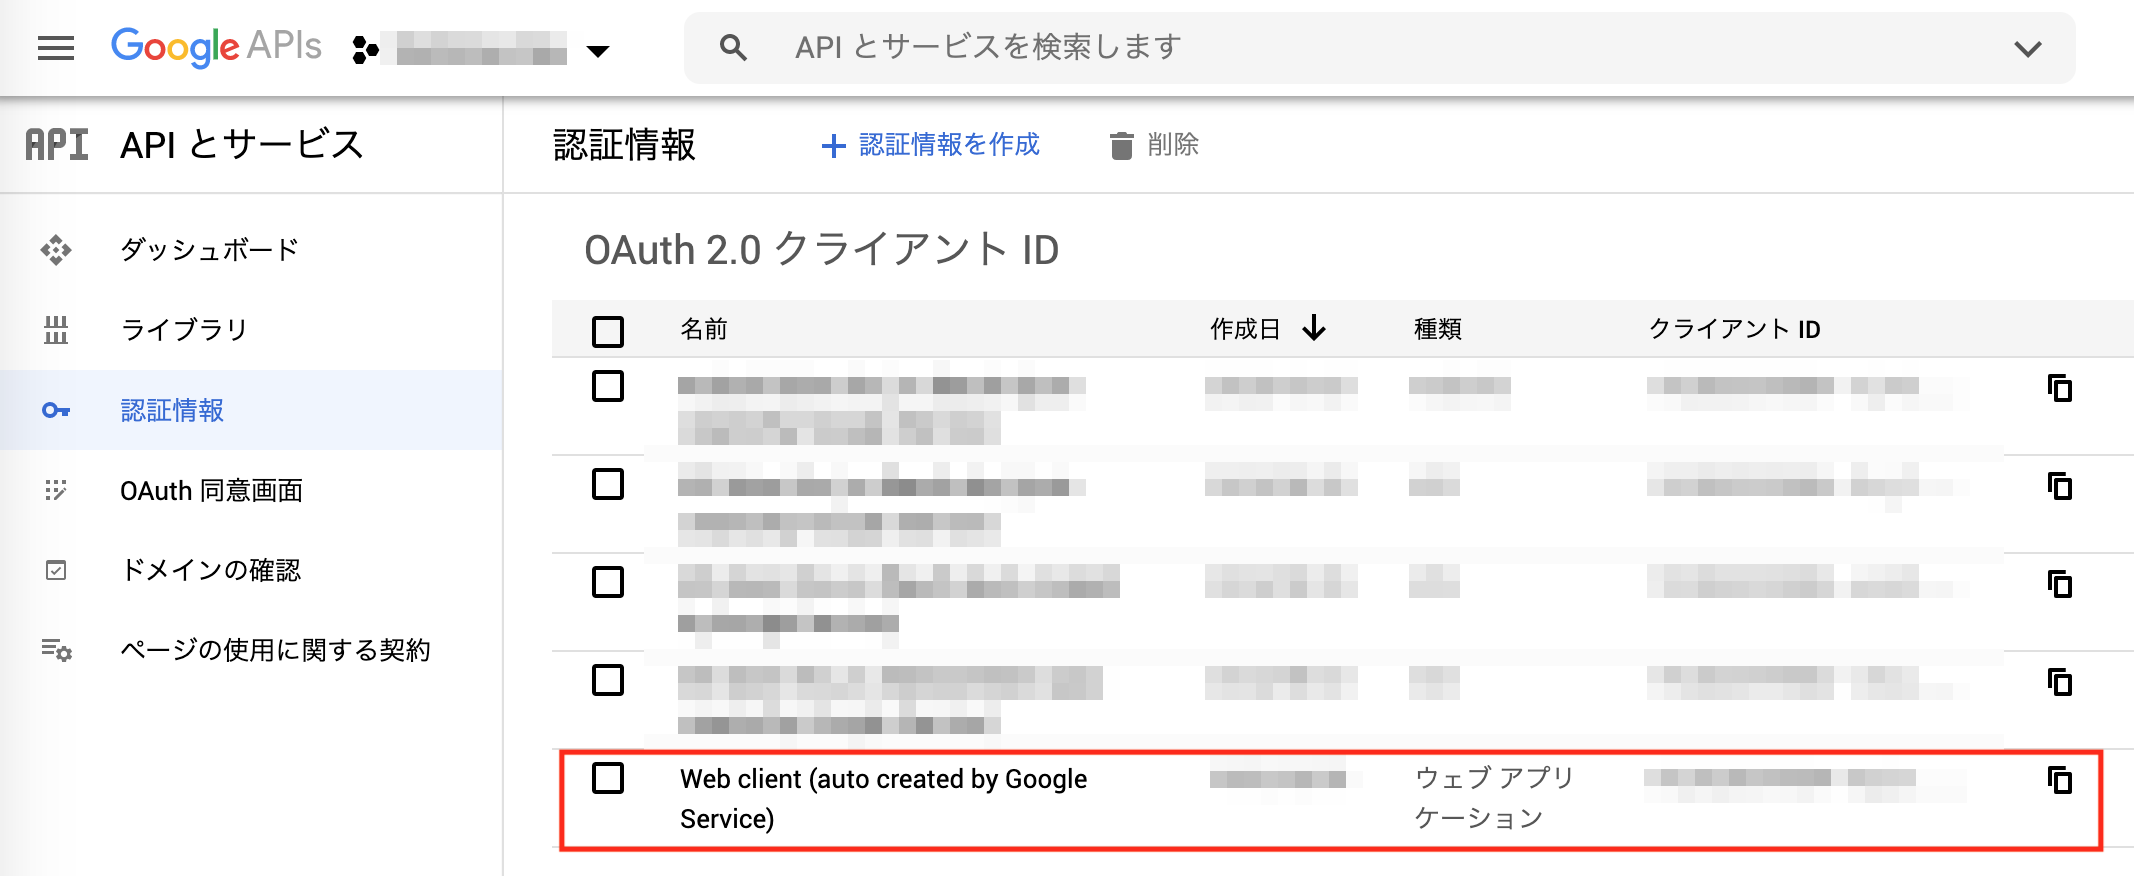This screenshot has width=2134, height=876.
Task: Click the 認証情報 page title
Action: coord(624,145)
